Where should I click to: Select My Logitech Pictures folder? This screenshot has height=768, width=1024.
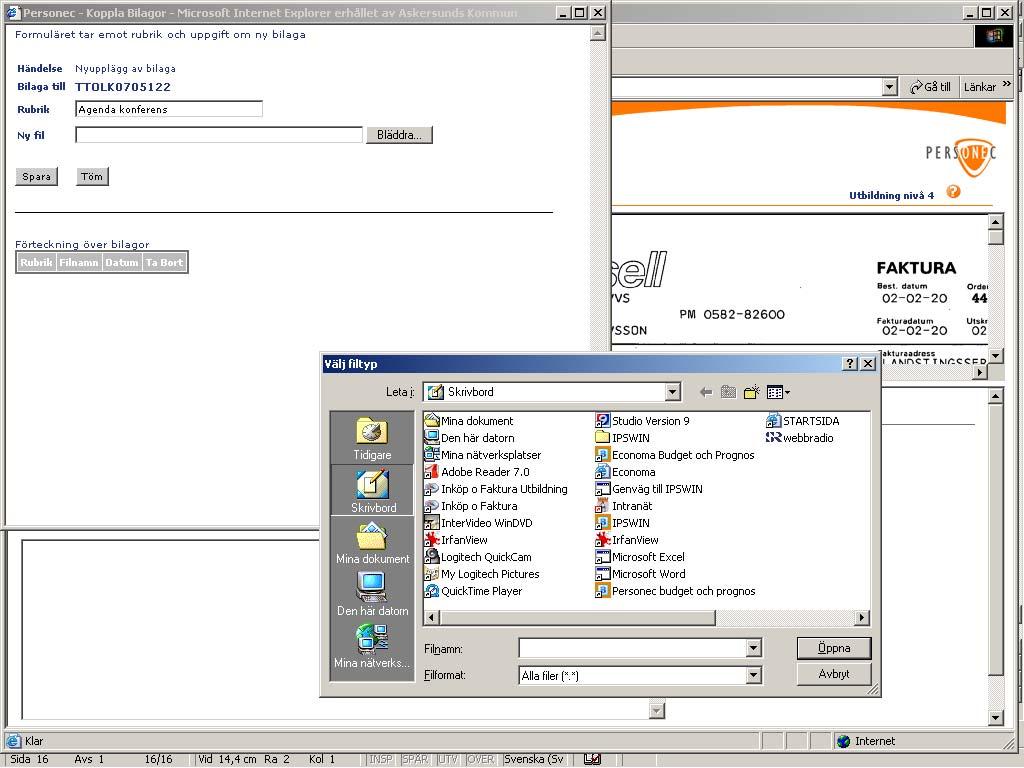[482, 573]
